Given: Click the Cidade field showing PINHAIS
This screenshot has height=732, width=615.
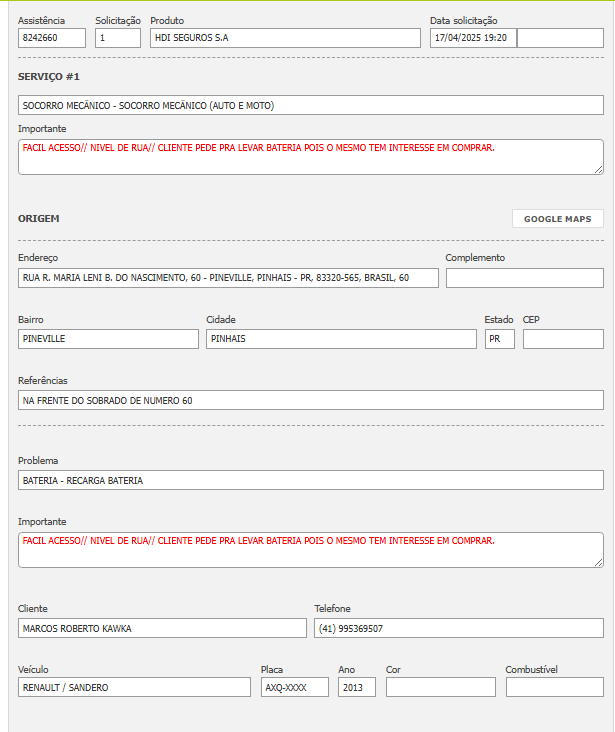Looking at the screenshot, I should point(341,339).
